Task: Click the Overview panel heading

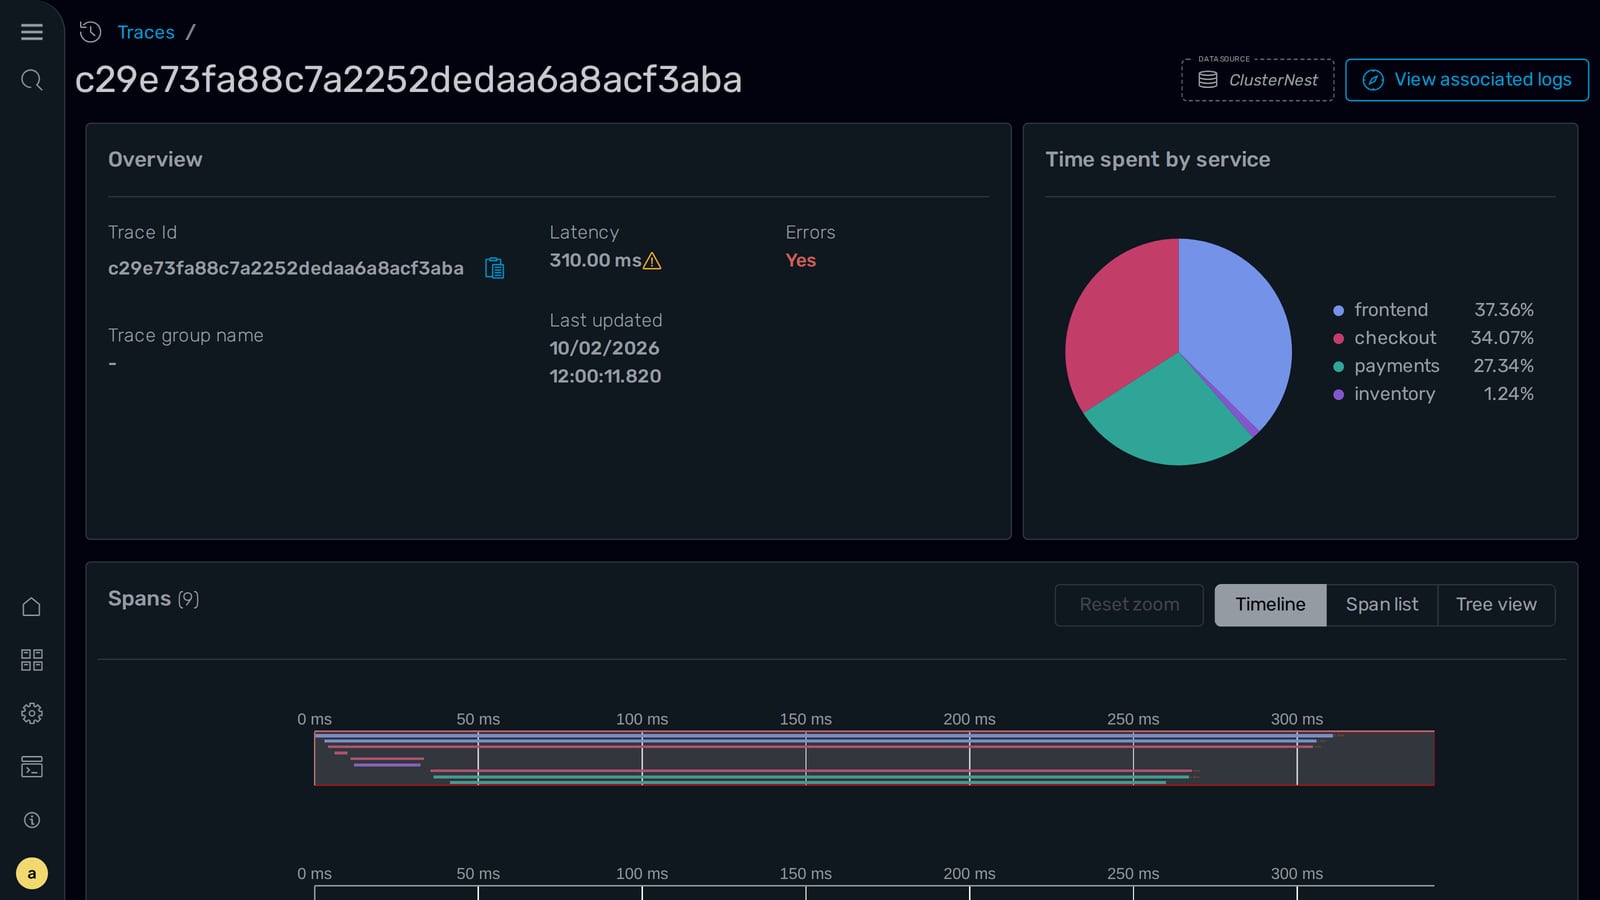Action: (155, 160)
